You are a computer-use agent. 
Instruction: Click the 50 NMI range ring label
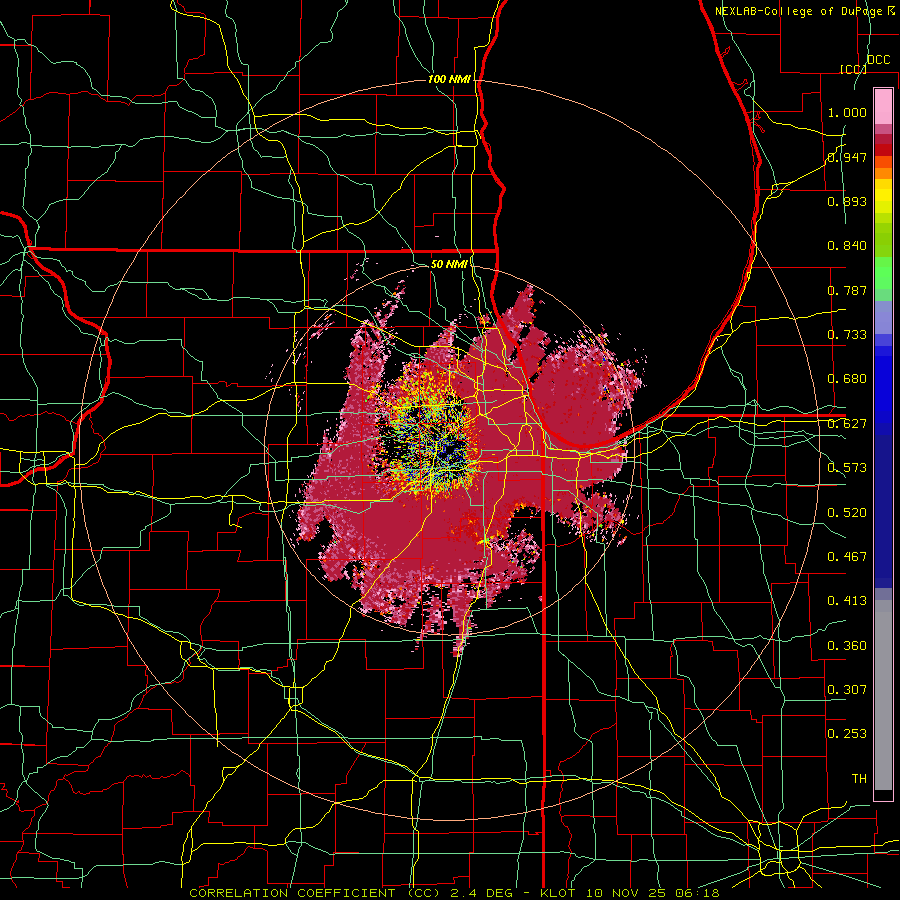[x=449, y=264]
